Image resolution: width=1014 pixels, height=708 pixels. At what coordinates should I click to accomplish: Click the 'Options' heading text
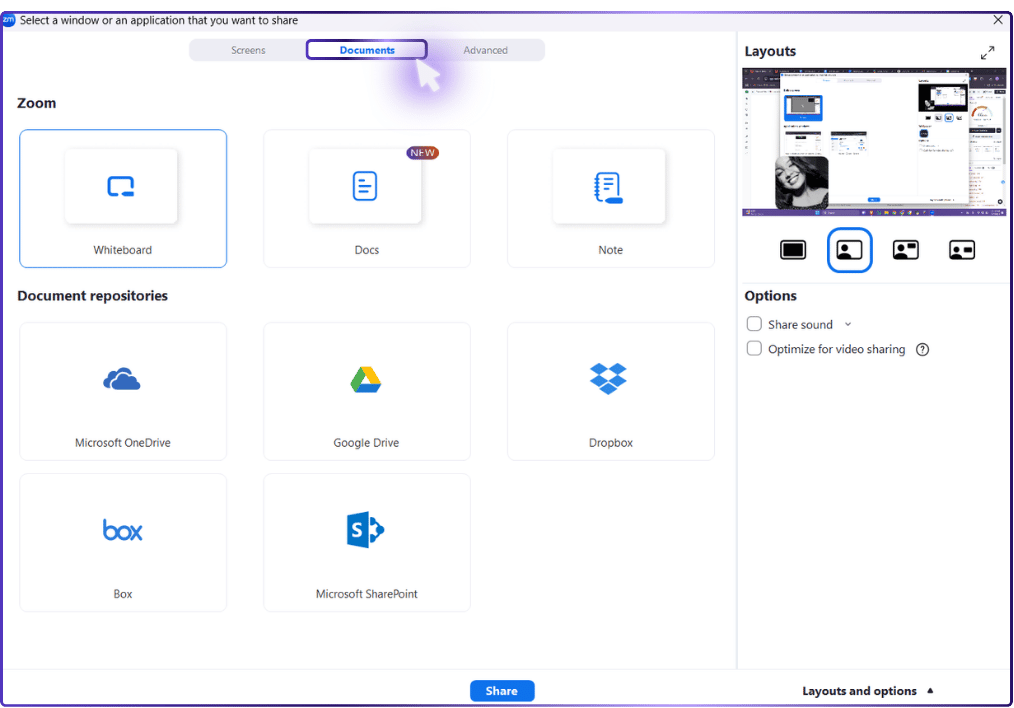click(x=770, y=295)
